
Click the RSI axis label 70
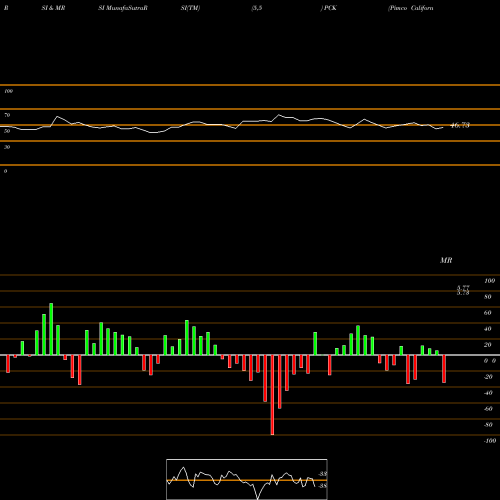pyautogui.click(x=7, y=115)
